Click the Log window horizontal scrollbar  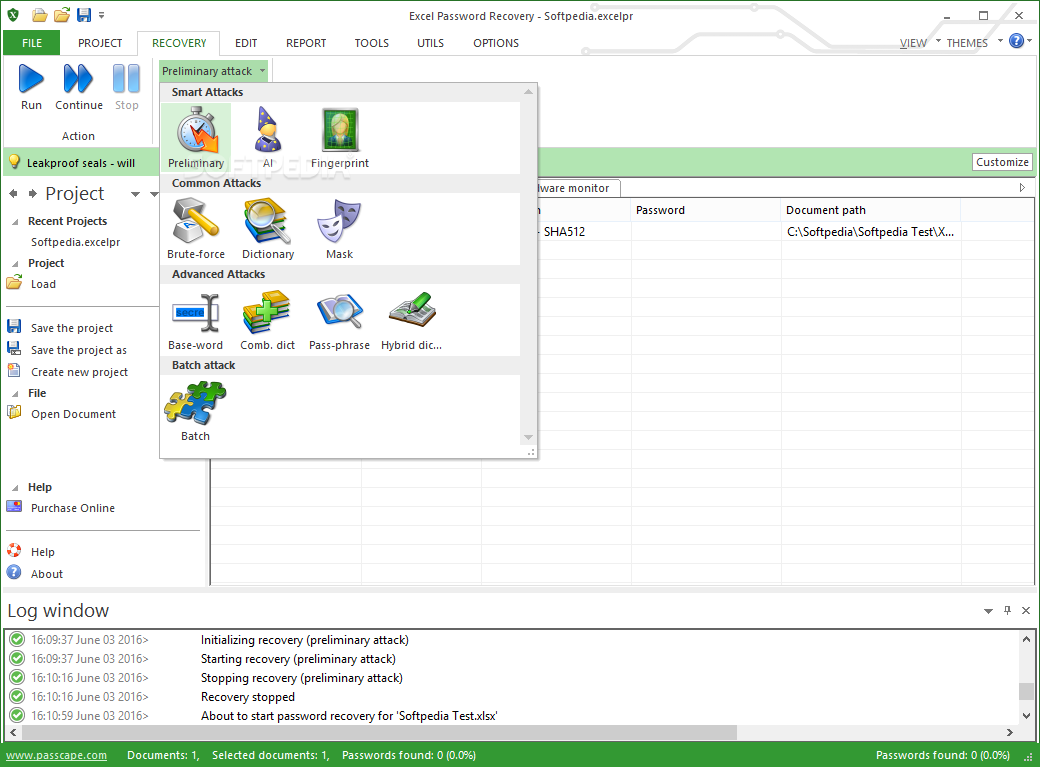379,732
